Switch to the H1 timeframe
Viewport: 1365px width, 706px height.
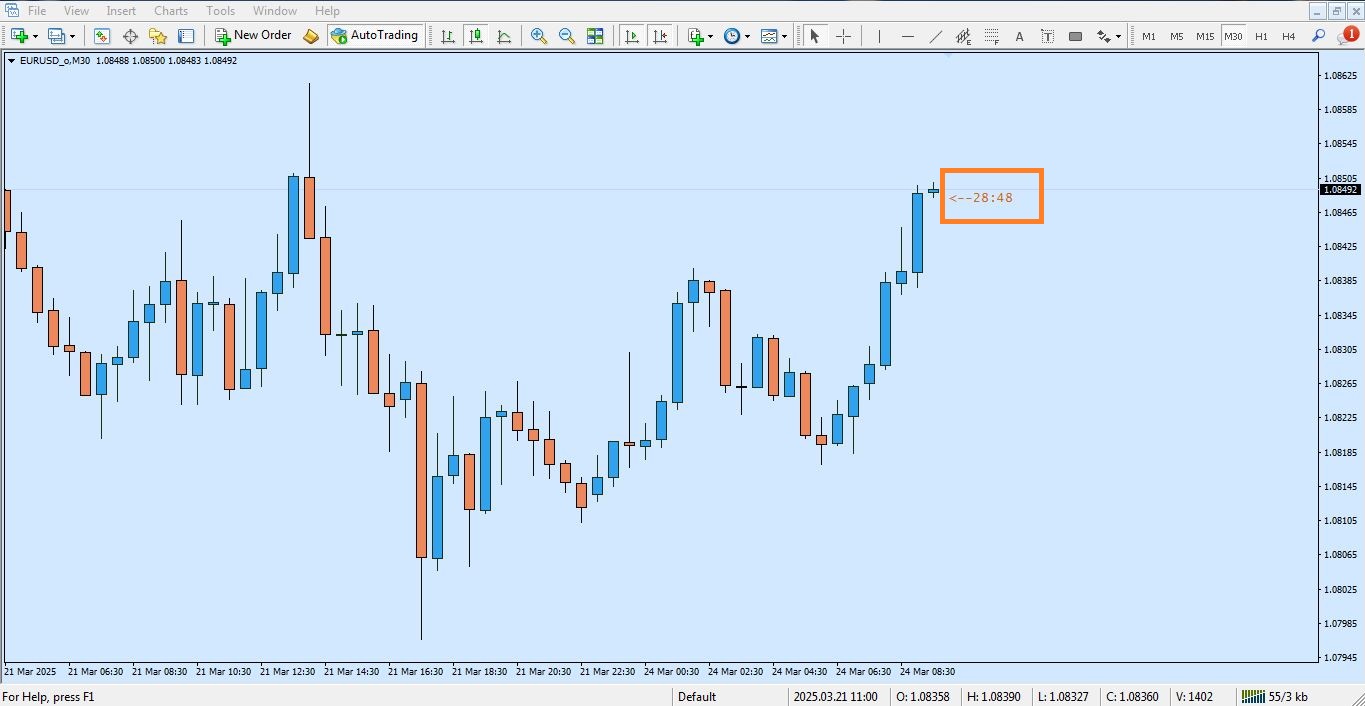(x=1261, y=36)
